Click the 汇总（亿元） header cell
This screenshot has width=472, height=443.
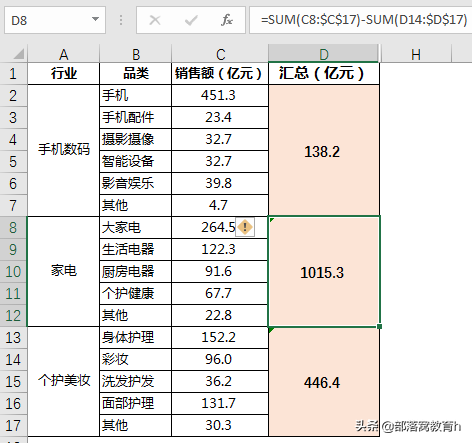coord(324,73)
